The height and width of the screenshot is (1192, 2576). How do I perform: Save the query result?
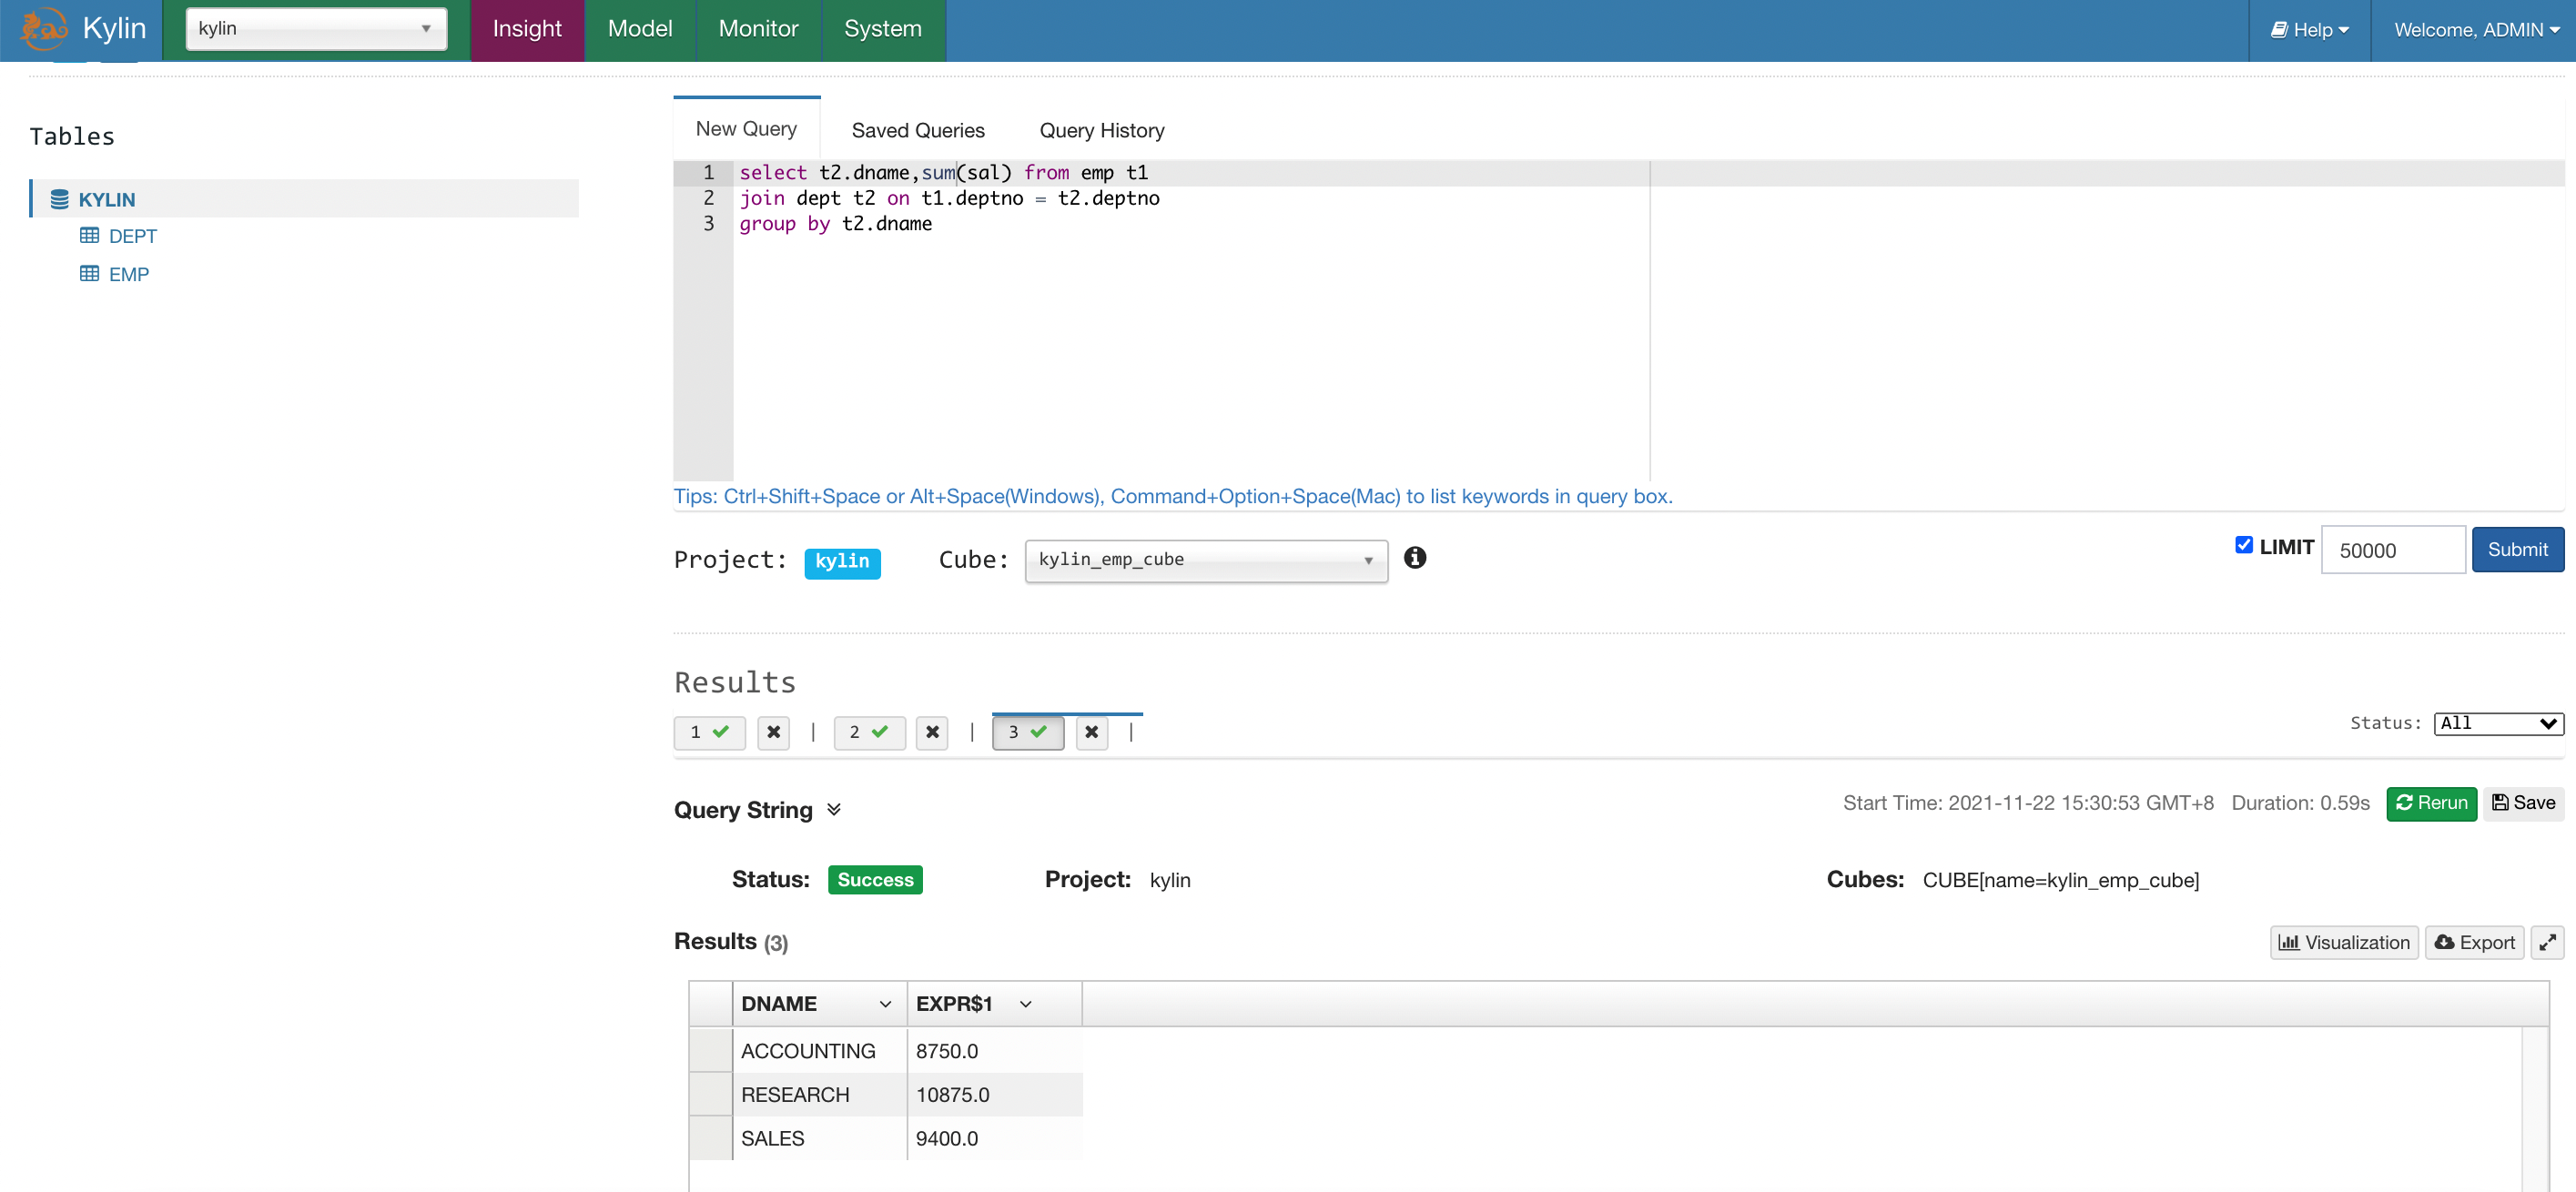pyautogui.click(x=2523, y=803)
